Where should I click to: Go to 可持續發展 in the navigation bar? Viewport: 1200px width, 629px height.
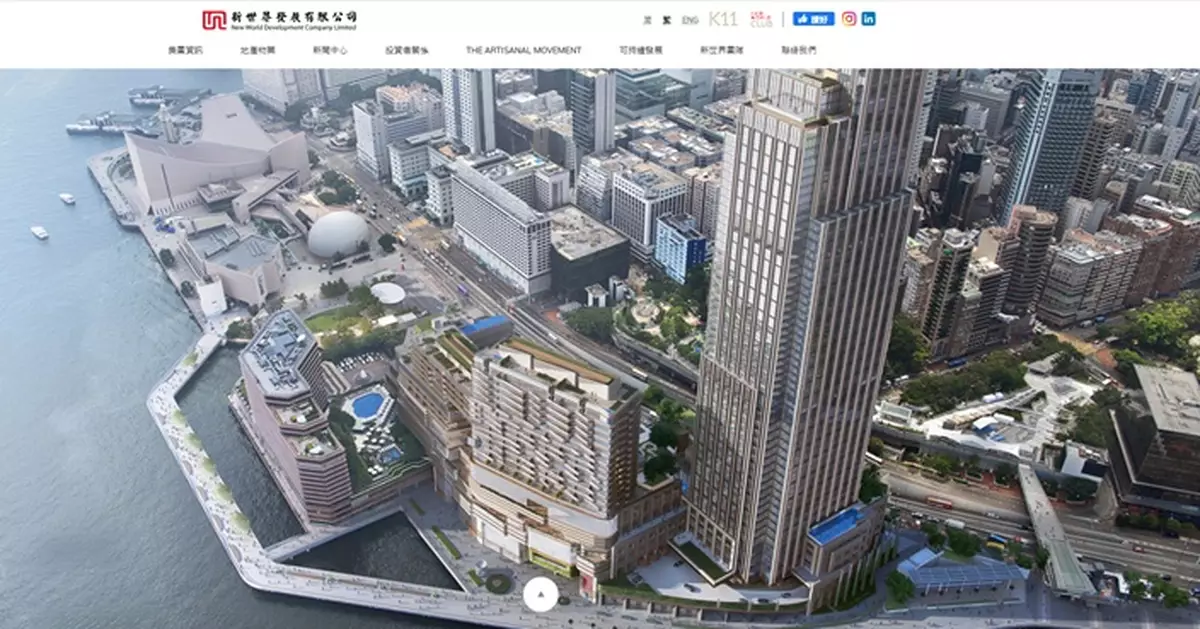[x=640, y=50]
